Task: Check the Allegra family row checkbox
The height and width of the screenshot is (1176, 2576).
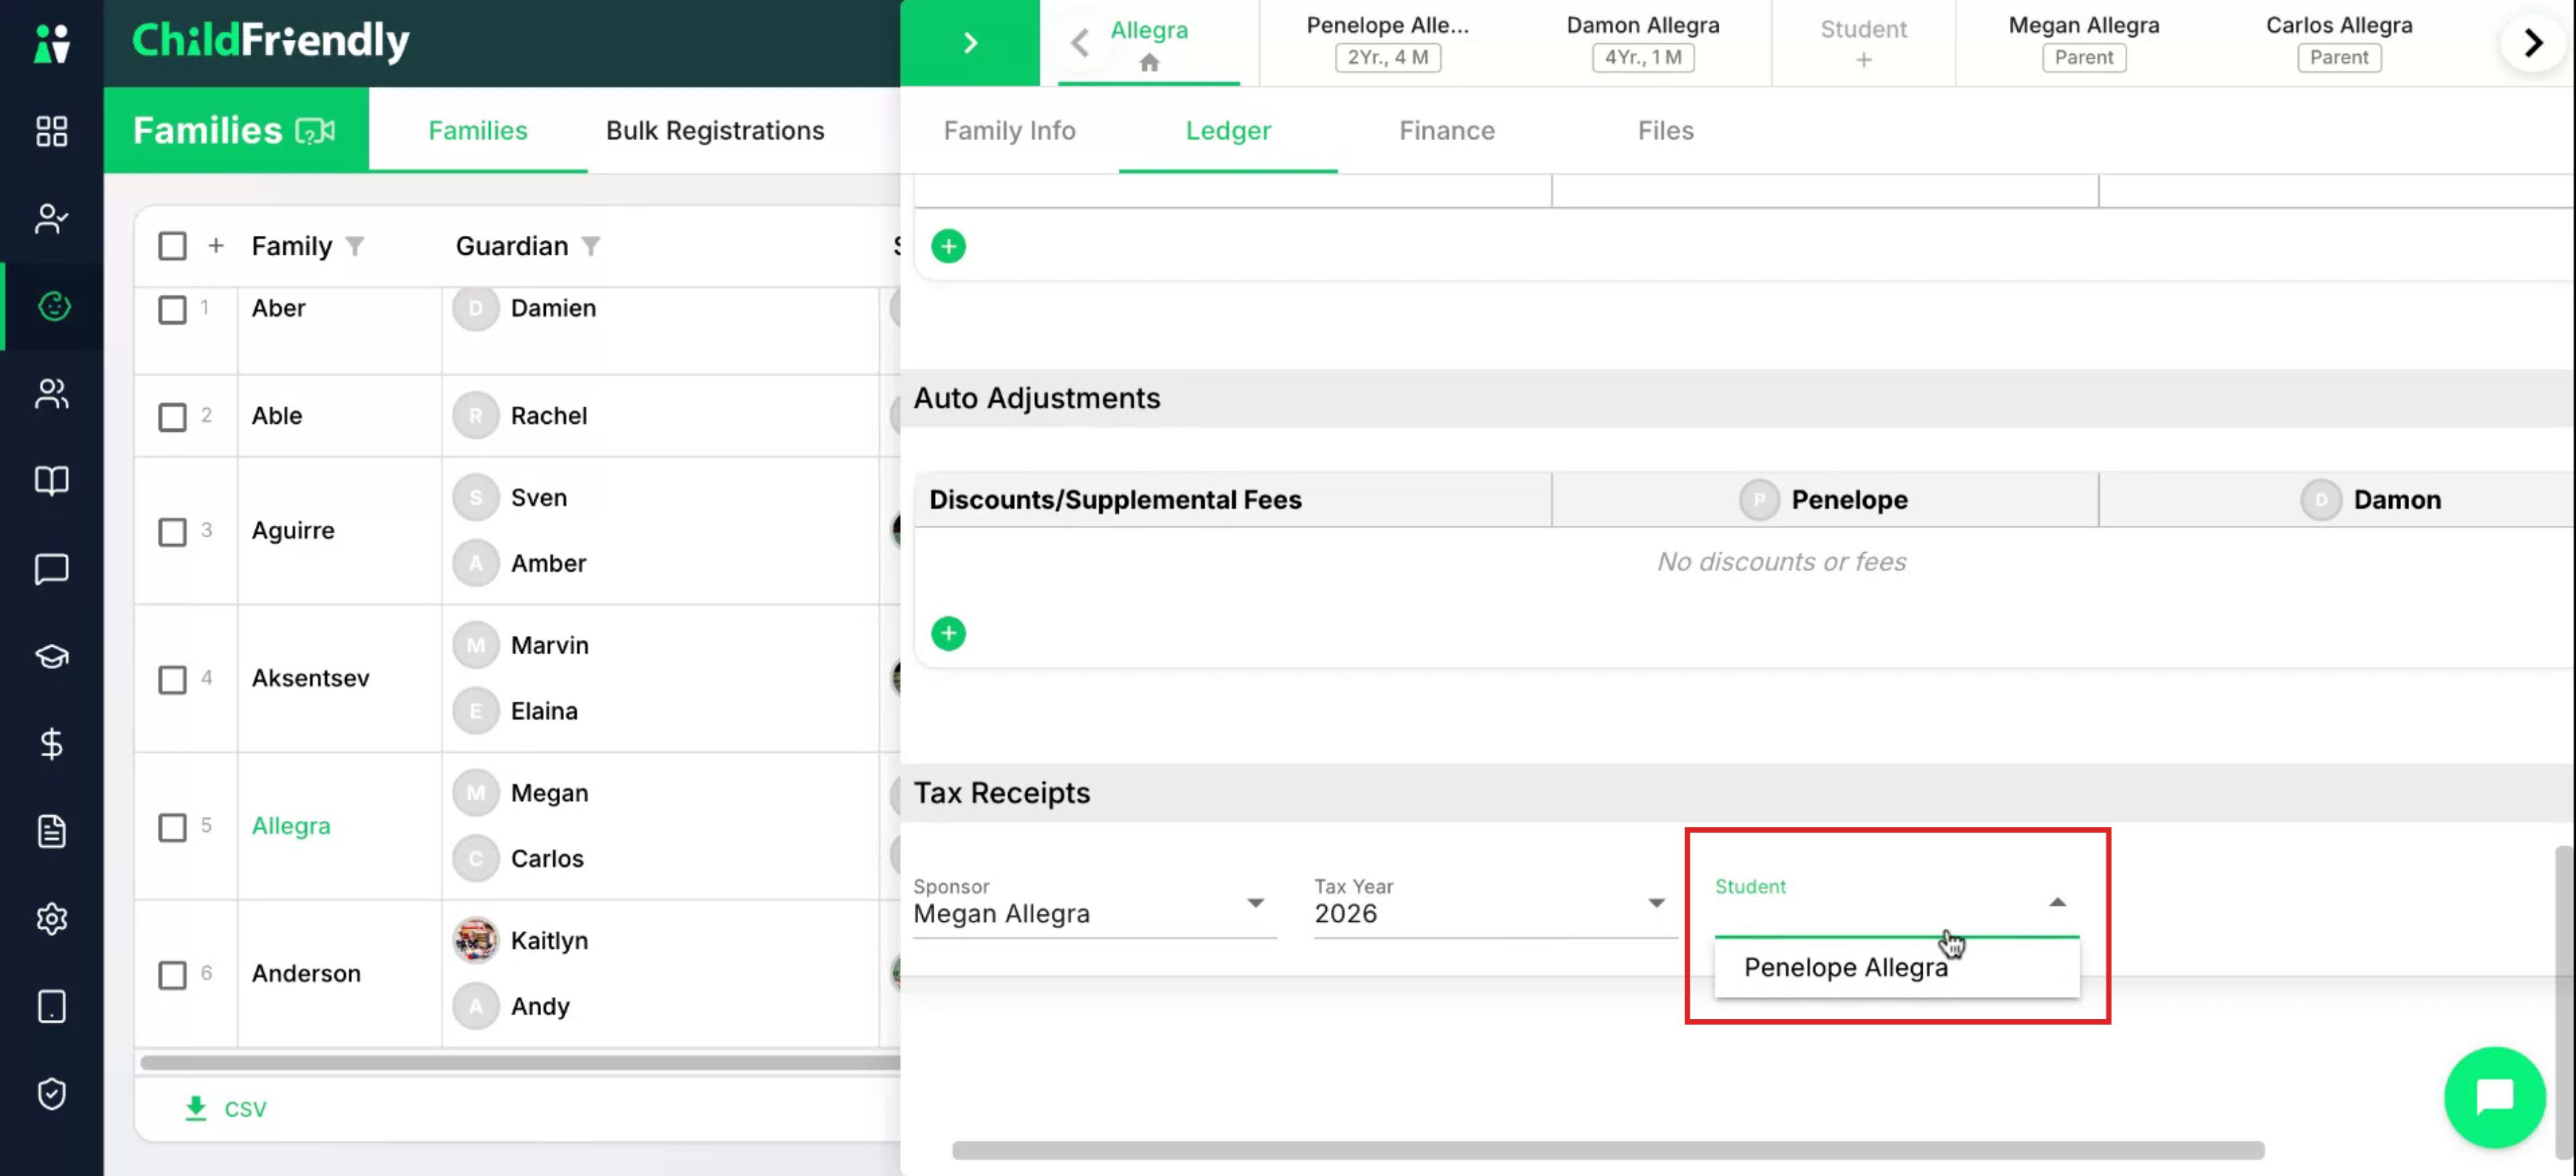Action: [172, 827]
